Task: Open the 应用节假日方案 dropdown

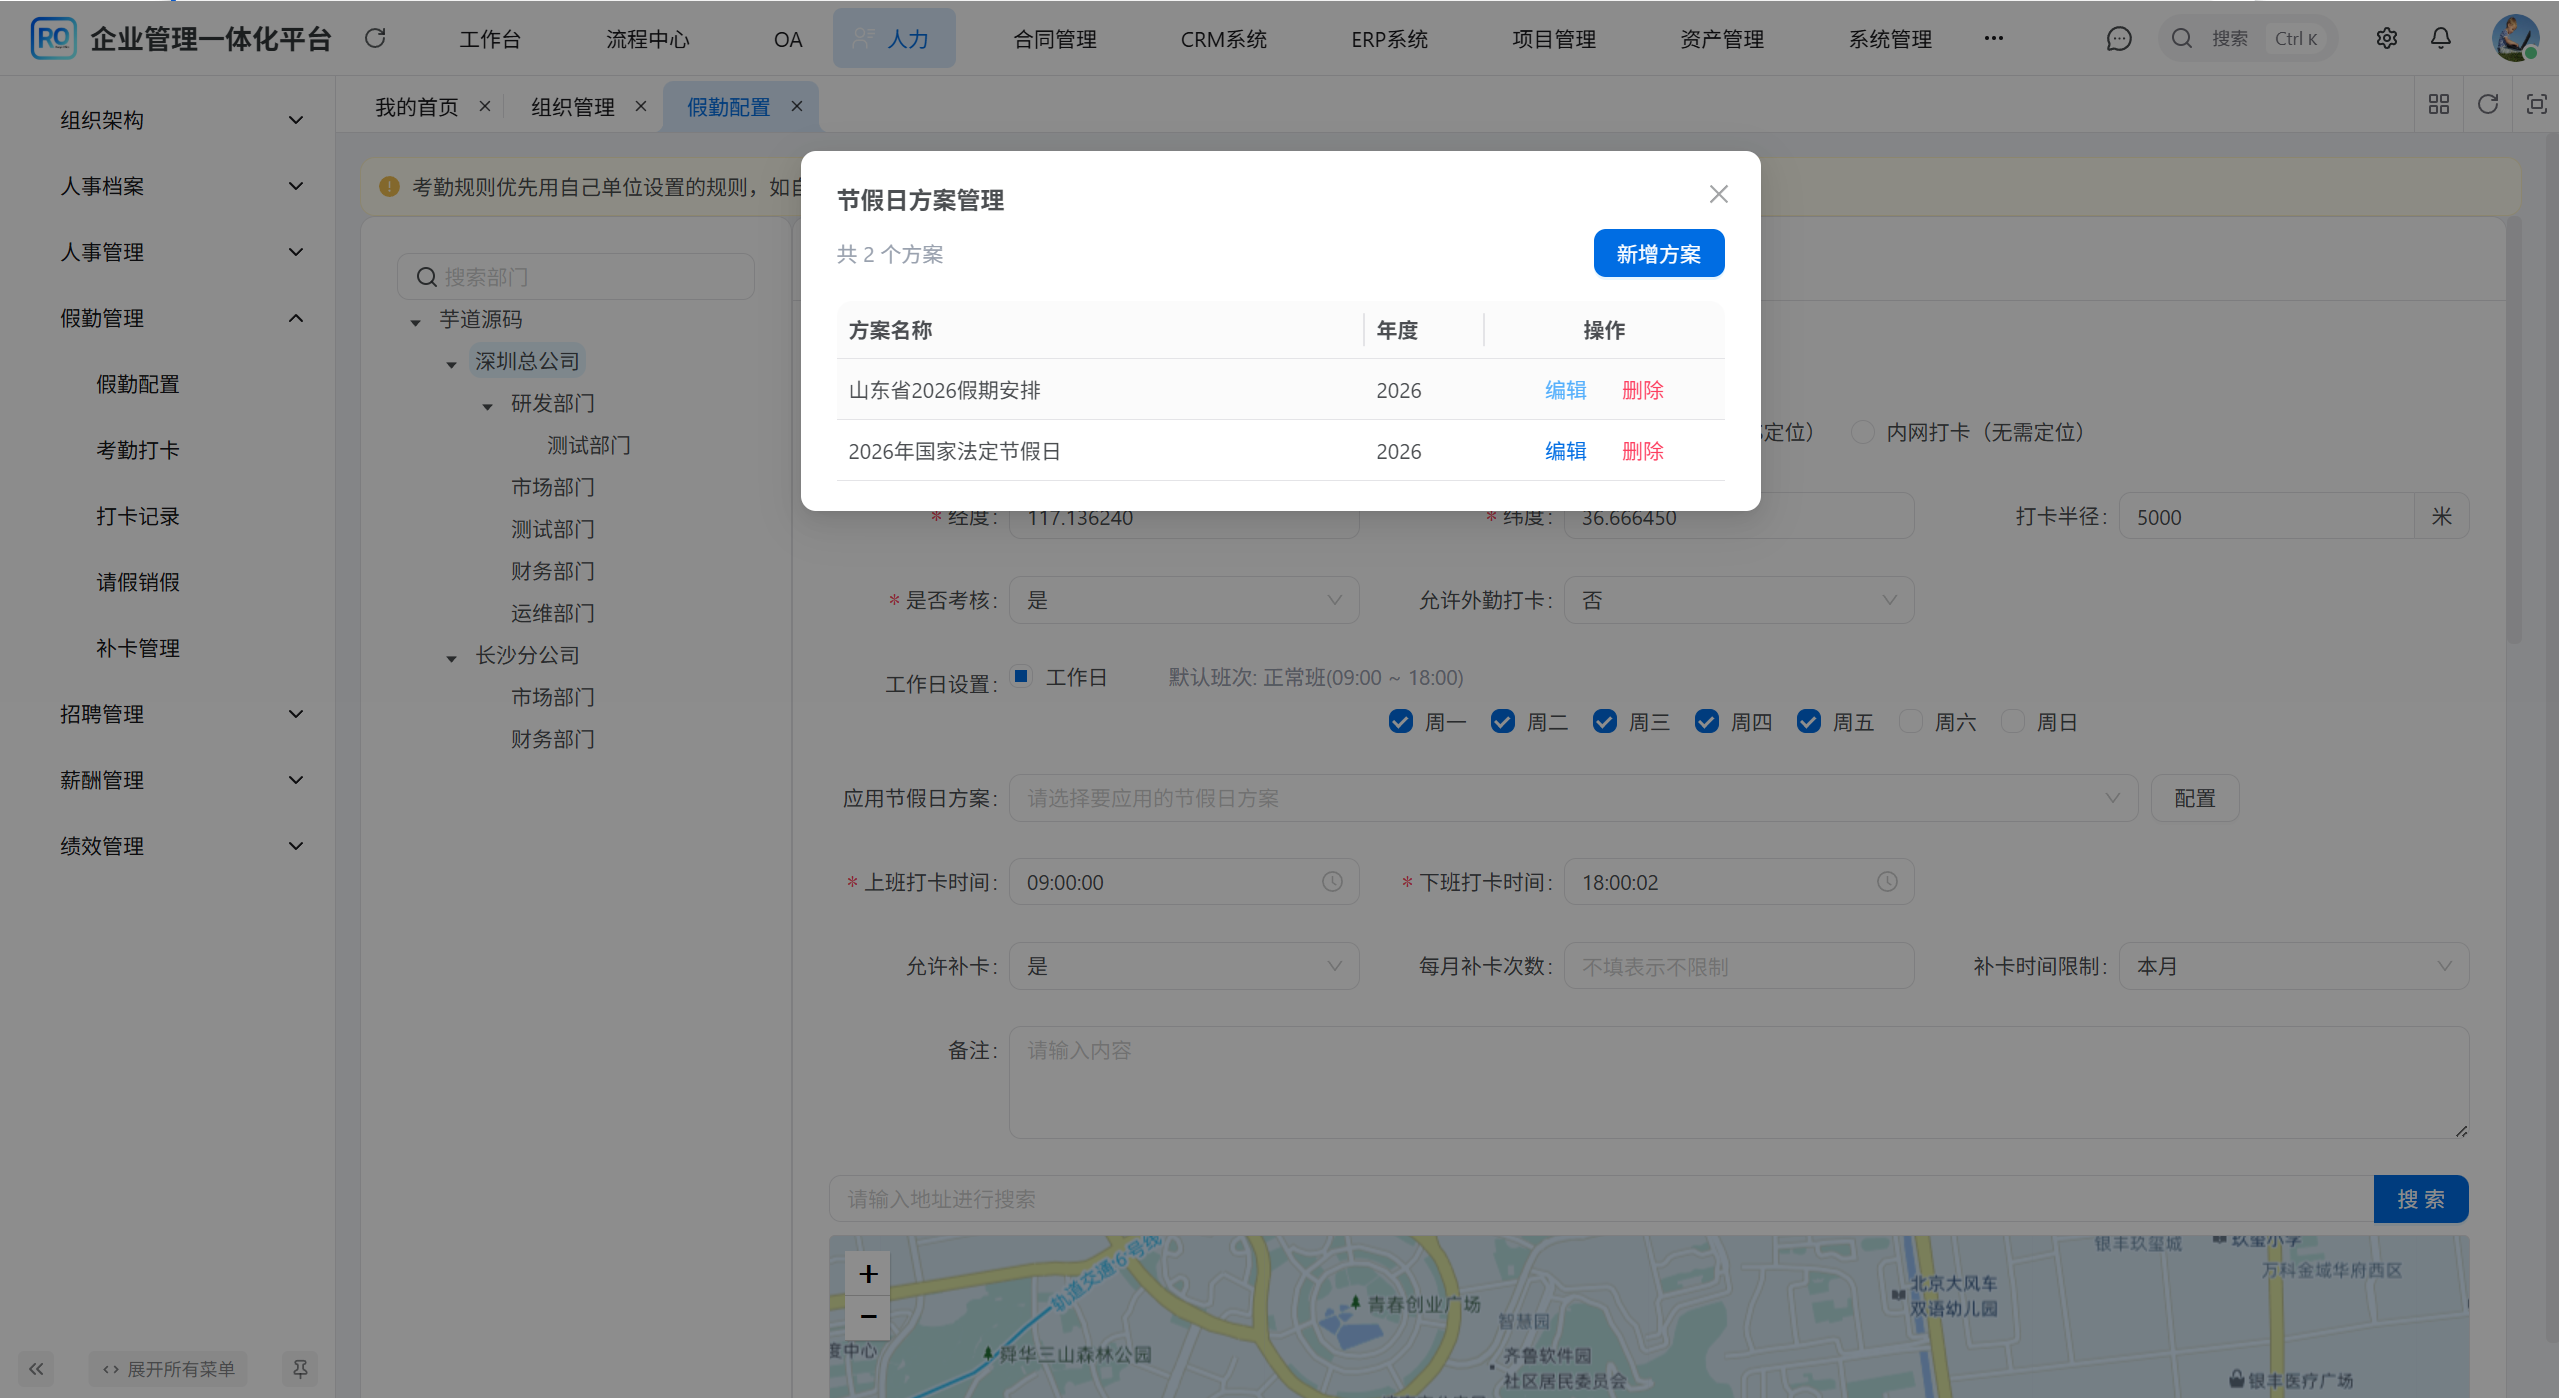Action: (1572, 798)
